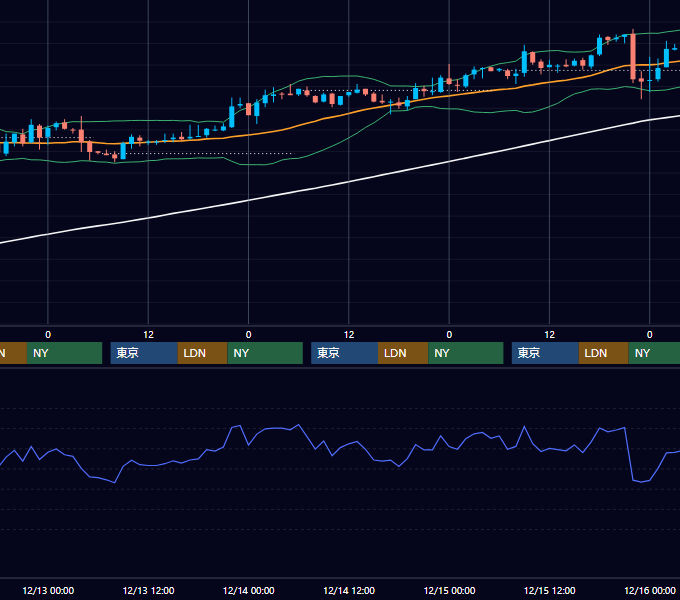Select the LDN session block before 12/14 00:00
The height and width of the screenshot is (600, 680).
point(203,353)
